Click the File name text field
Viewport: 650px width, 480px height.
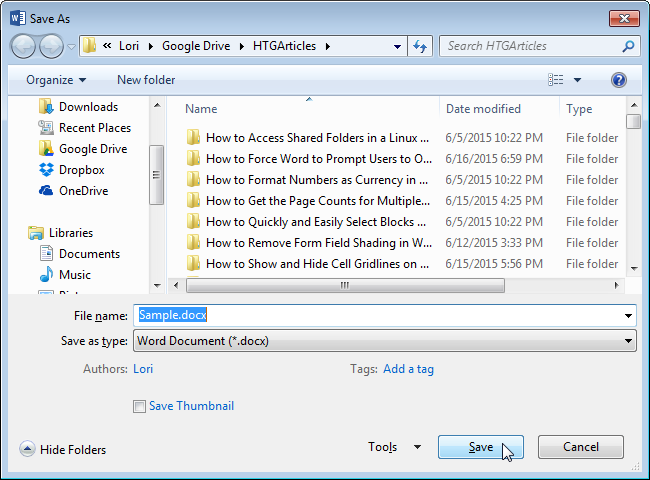(x=385, y=316)
